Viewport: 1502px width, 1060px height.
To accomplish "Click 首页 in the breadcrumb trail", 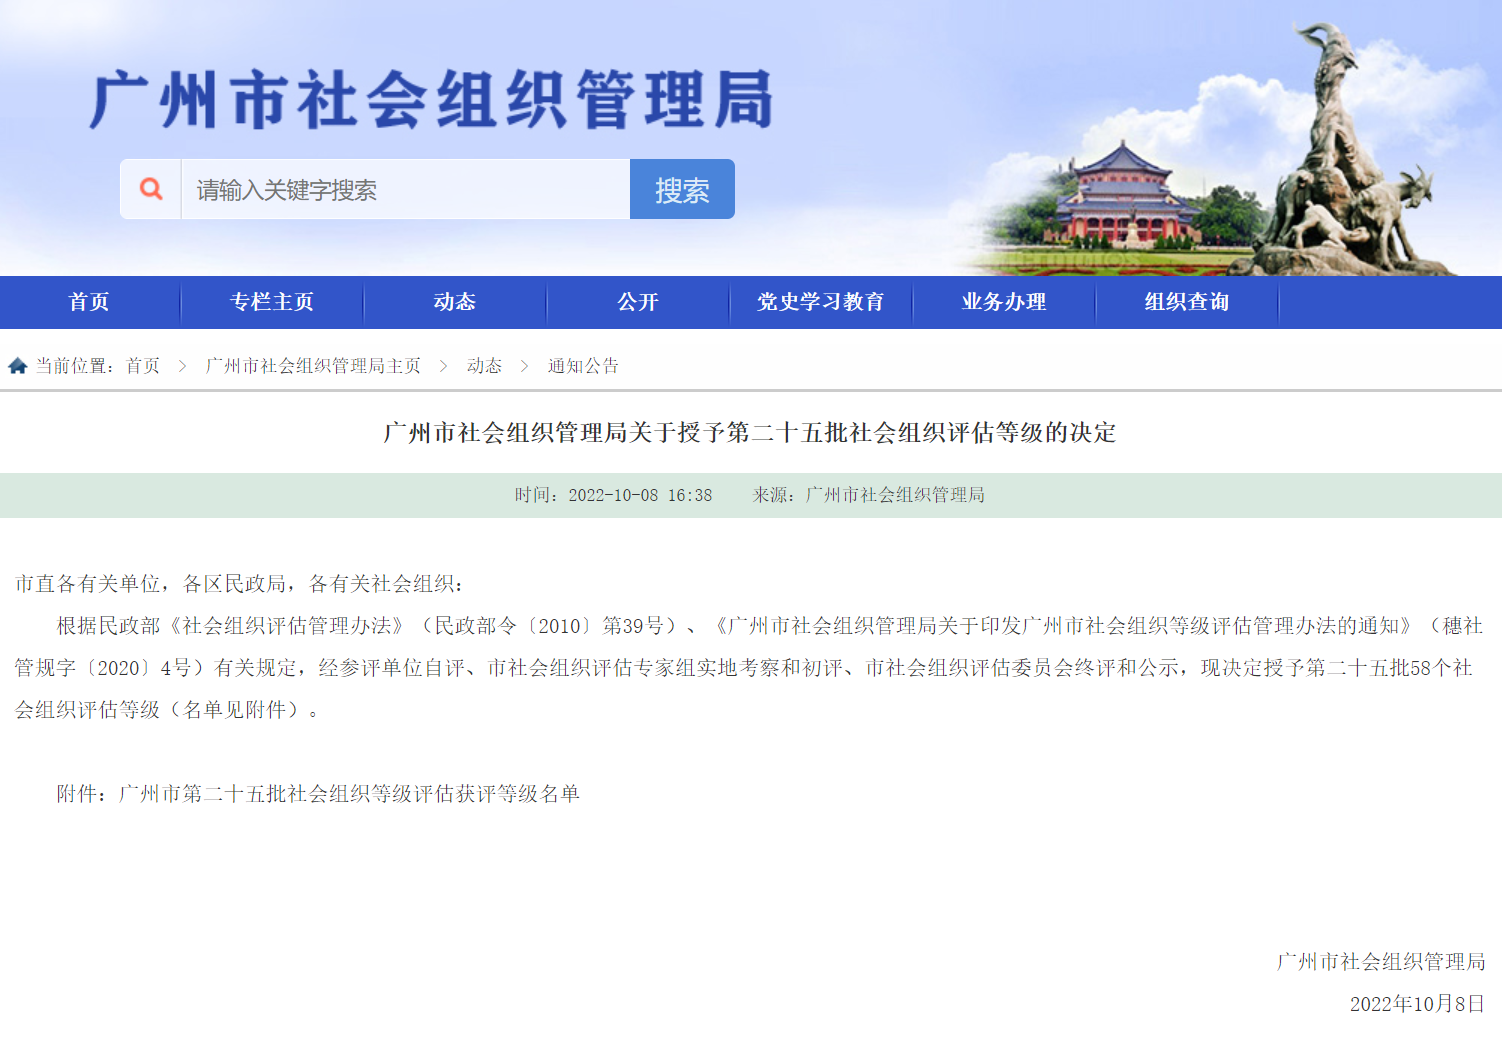I will 143,365.
